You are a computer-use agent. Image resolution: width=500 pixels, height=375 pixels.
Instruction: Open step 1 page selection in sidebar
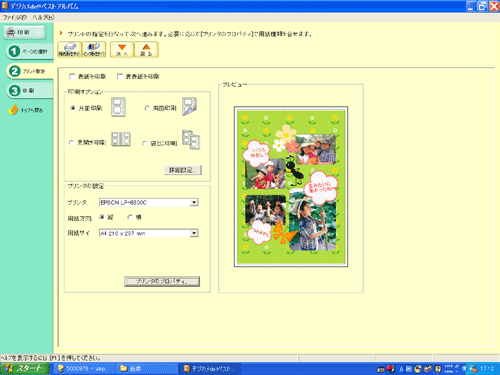pos(29,51)
